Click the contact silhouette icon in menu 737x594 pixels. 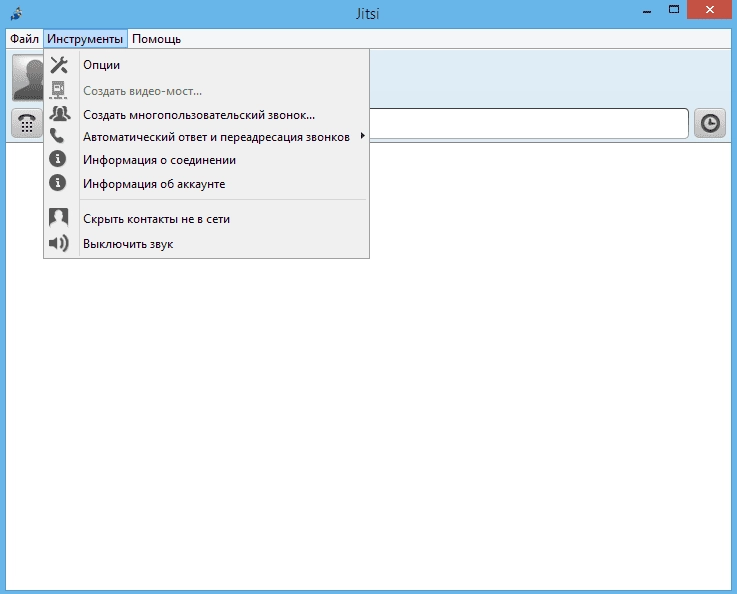[x=59, y=218]
